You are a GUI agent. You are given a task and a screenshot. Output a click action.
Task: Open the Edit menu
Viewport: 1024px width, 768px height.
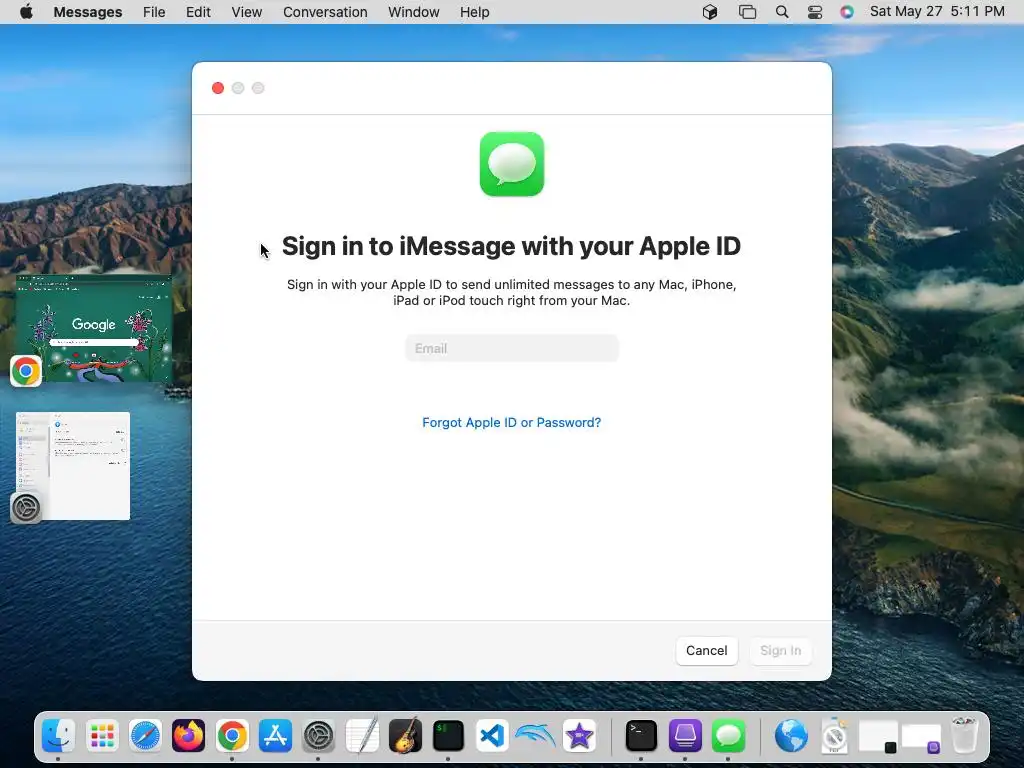click(x=198, y=12)
